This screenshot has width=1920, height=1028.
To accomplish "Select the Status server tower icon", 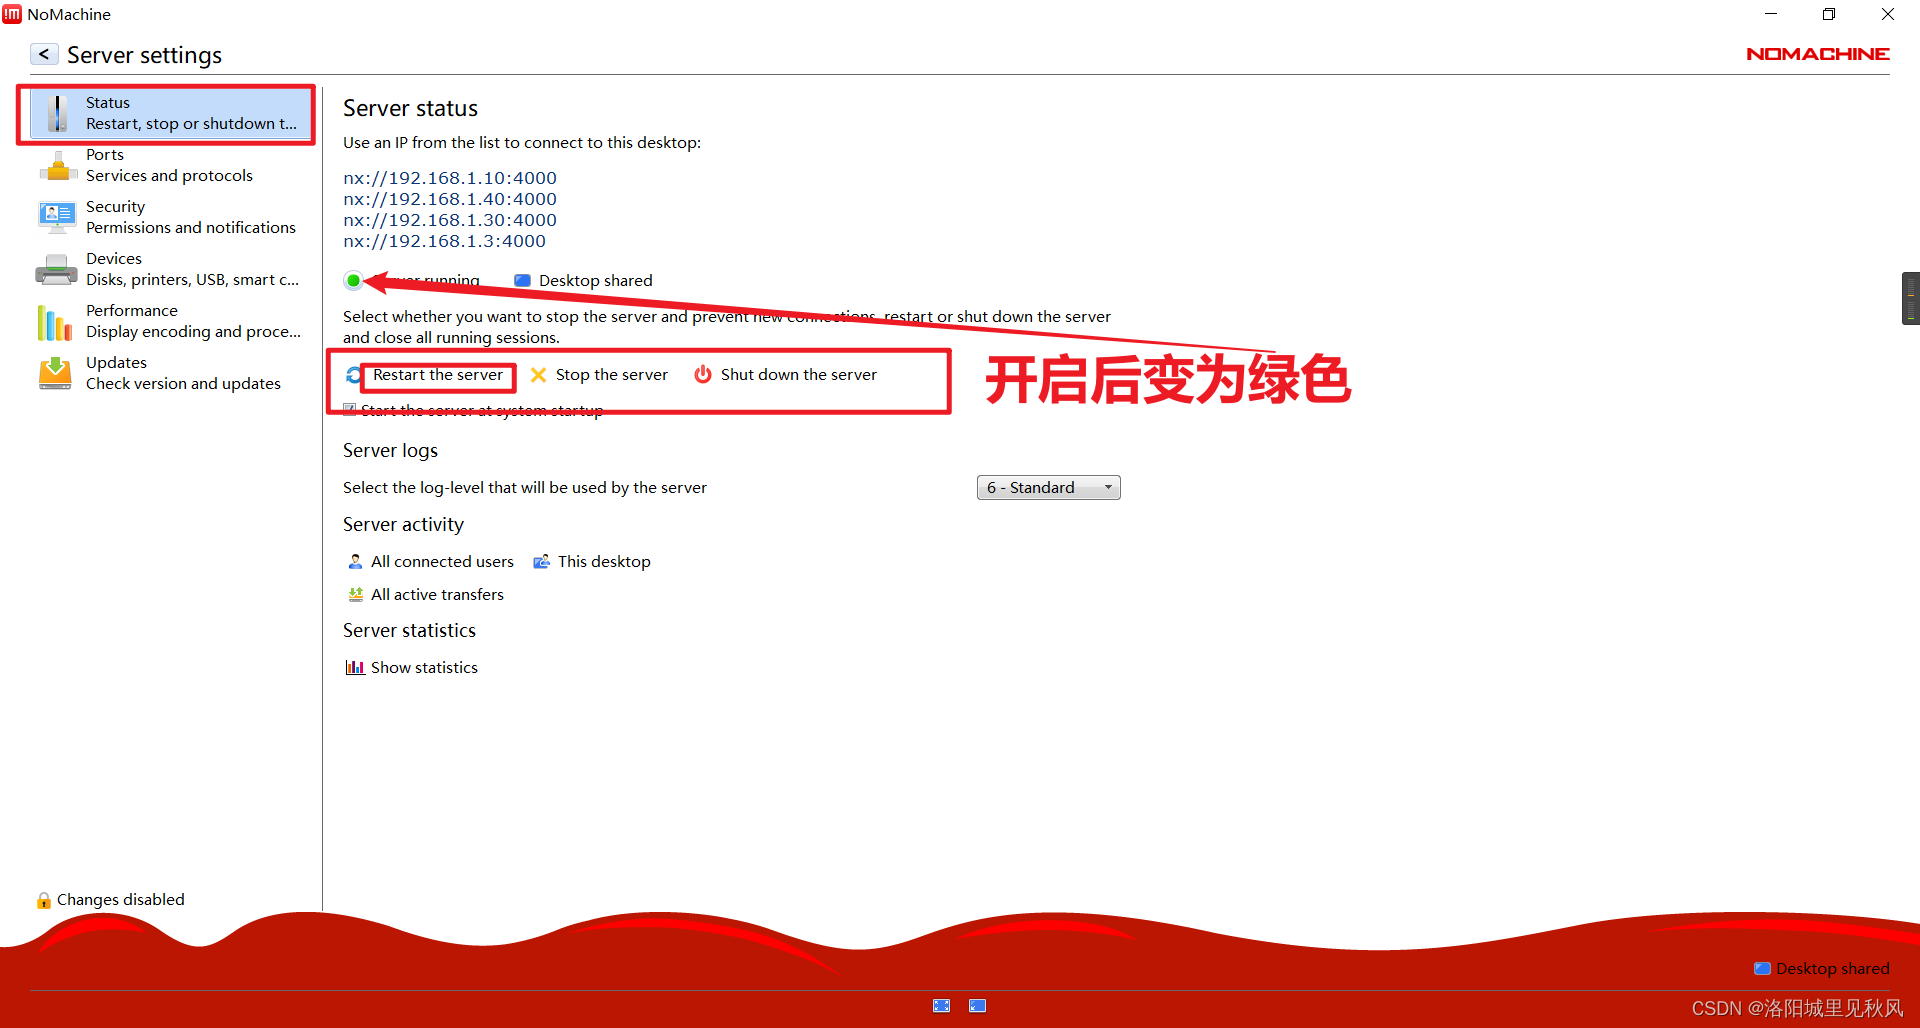I will point(59,113).
